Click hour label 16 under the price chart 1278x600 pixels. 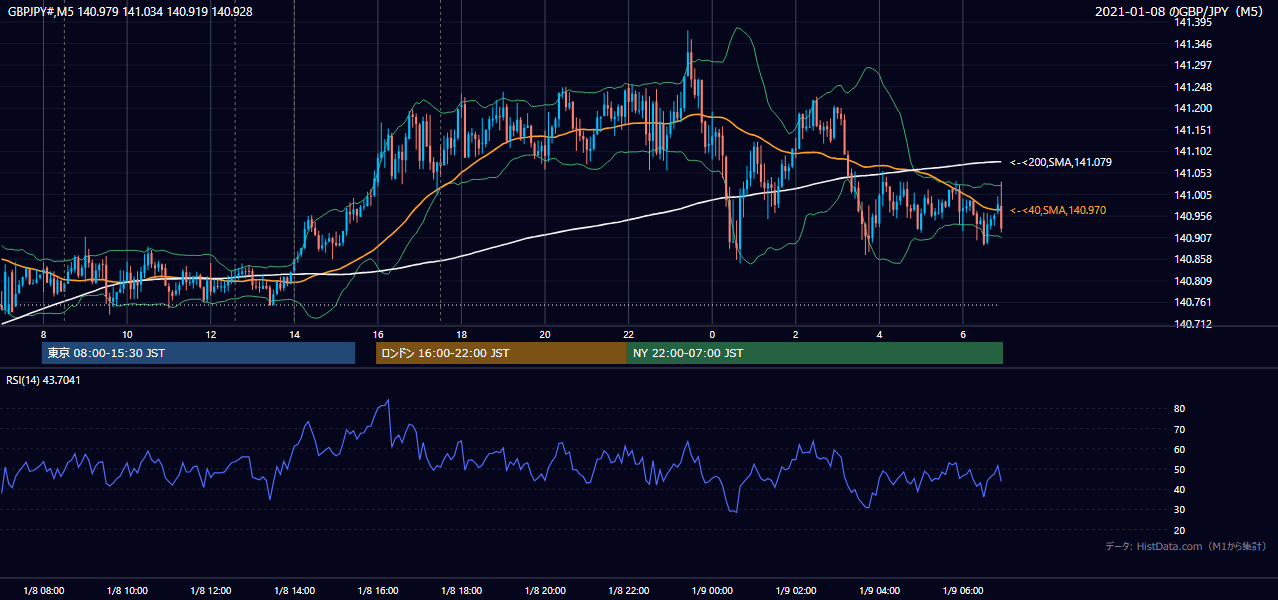tap(377, 334)
